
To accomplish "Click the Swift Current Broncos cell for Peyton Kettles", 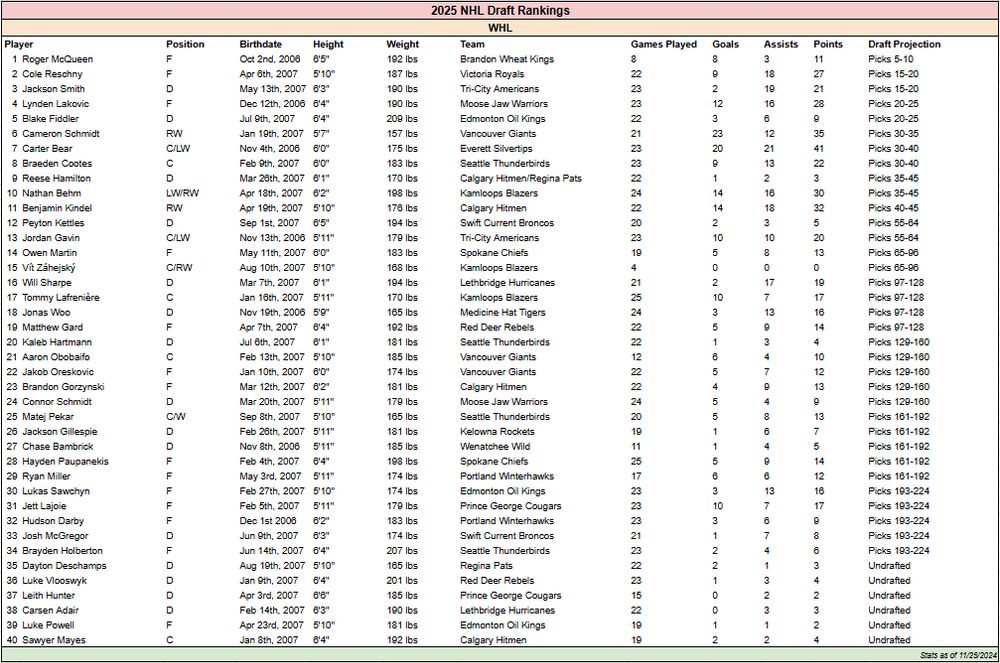I will [507, 223].
